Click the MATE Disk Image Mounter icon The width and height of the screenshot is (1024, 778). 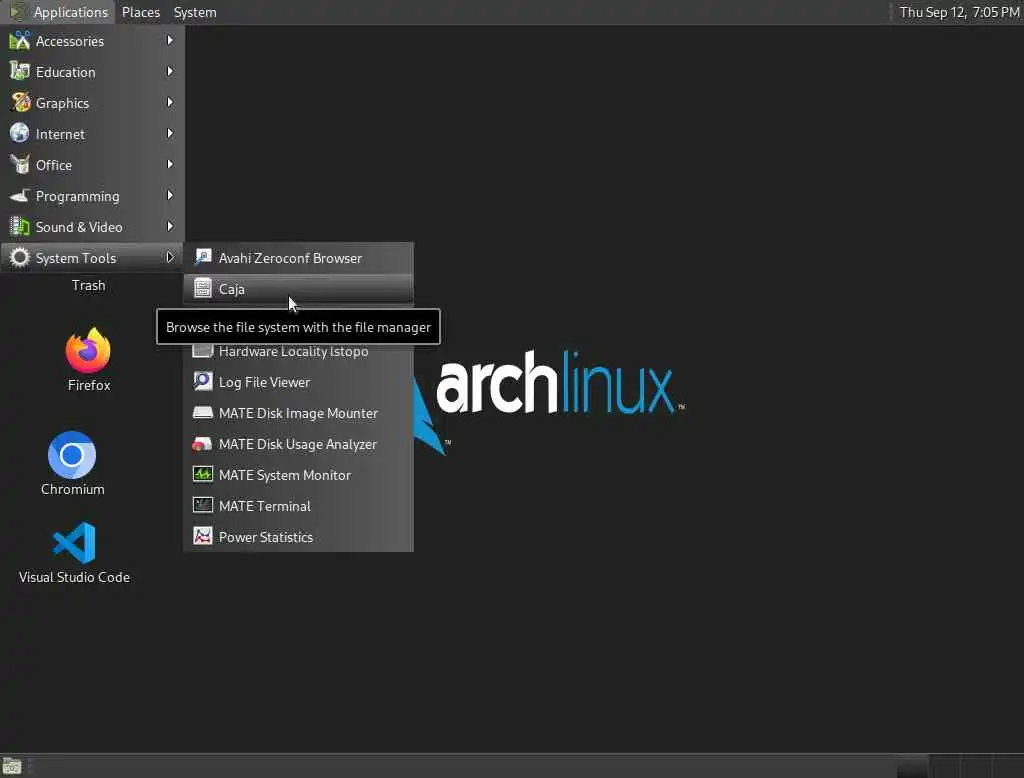click(x=203, y=413)
